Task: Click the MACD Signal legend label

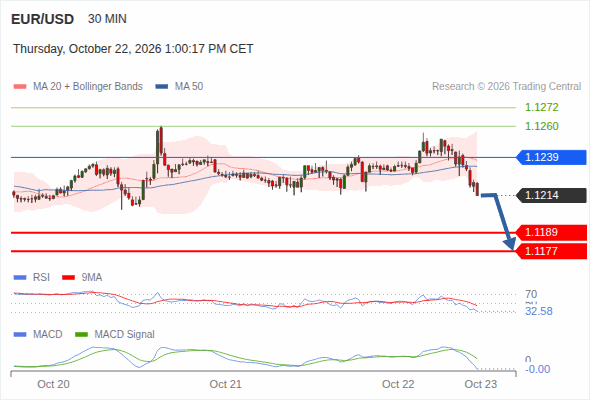Action: (125, 335)
